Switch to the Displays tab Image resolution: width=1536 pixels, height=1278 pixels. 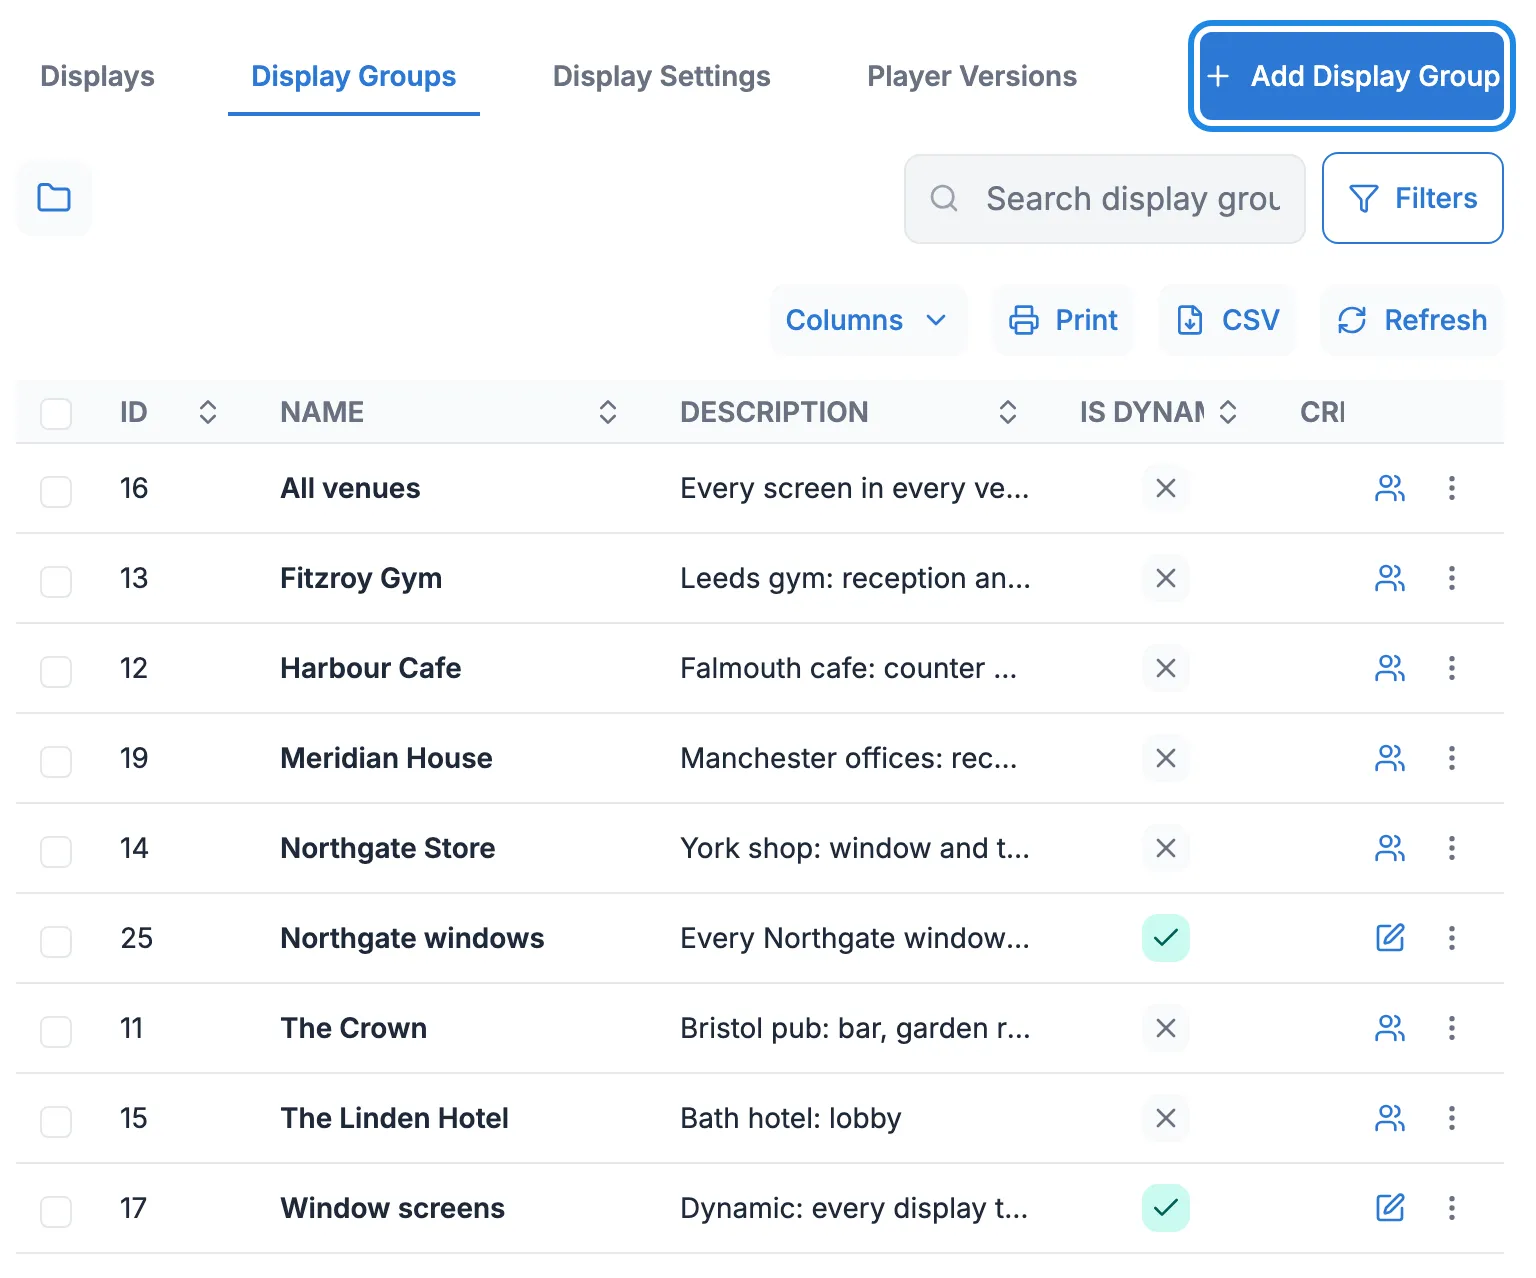point(97,76)
